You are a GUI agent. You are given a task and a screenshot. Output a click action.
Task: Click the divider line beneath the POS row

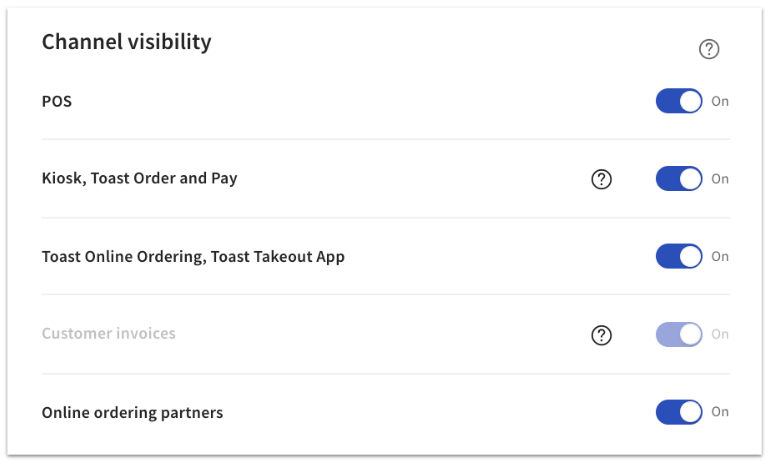point(385,140)
